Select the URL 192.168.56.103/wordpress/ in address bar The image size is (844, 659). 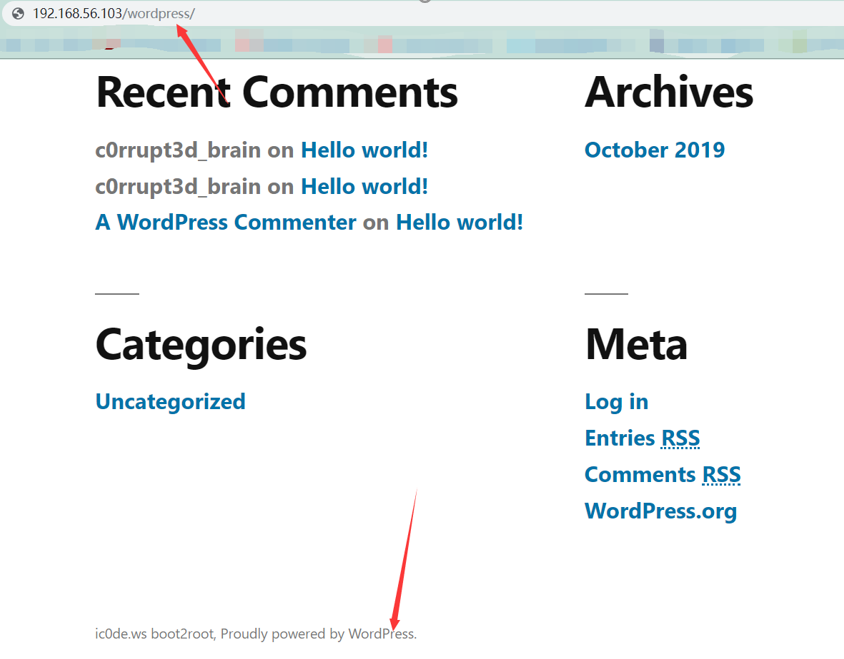(x=114, y=13)
